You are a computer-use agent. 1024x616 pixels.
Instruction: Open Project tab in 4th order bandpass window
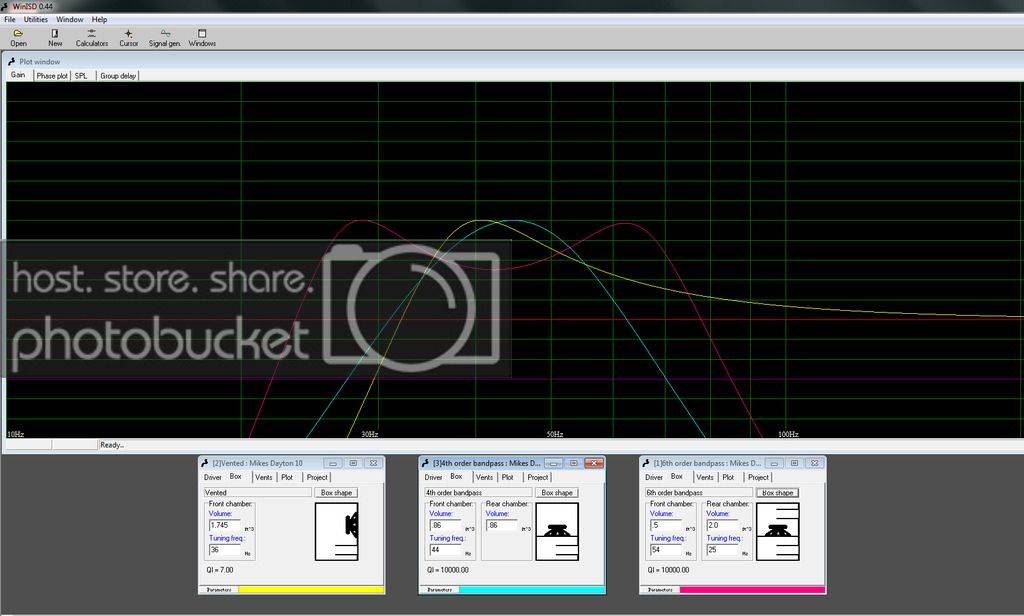tap(538, 478)
